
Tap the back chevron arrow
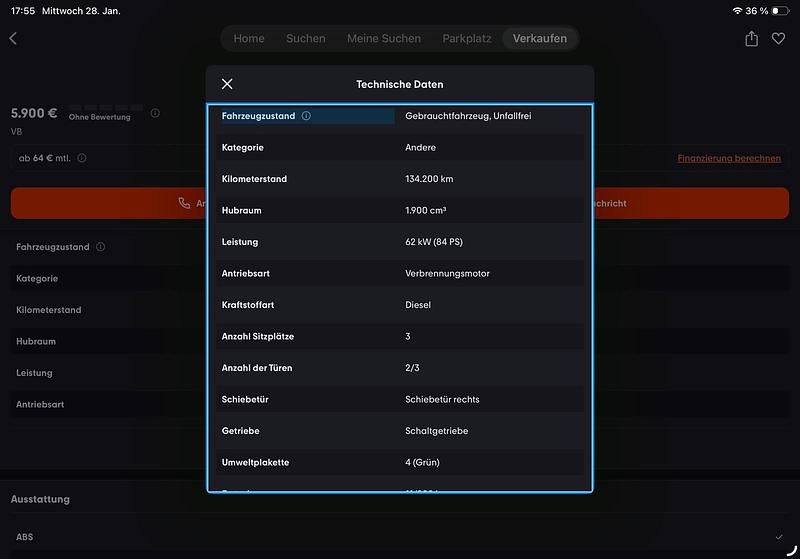[13, 39]
